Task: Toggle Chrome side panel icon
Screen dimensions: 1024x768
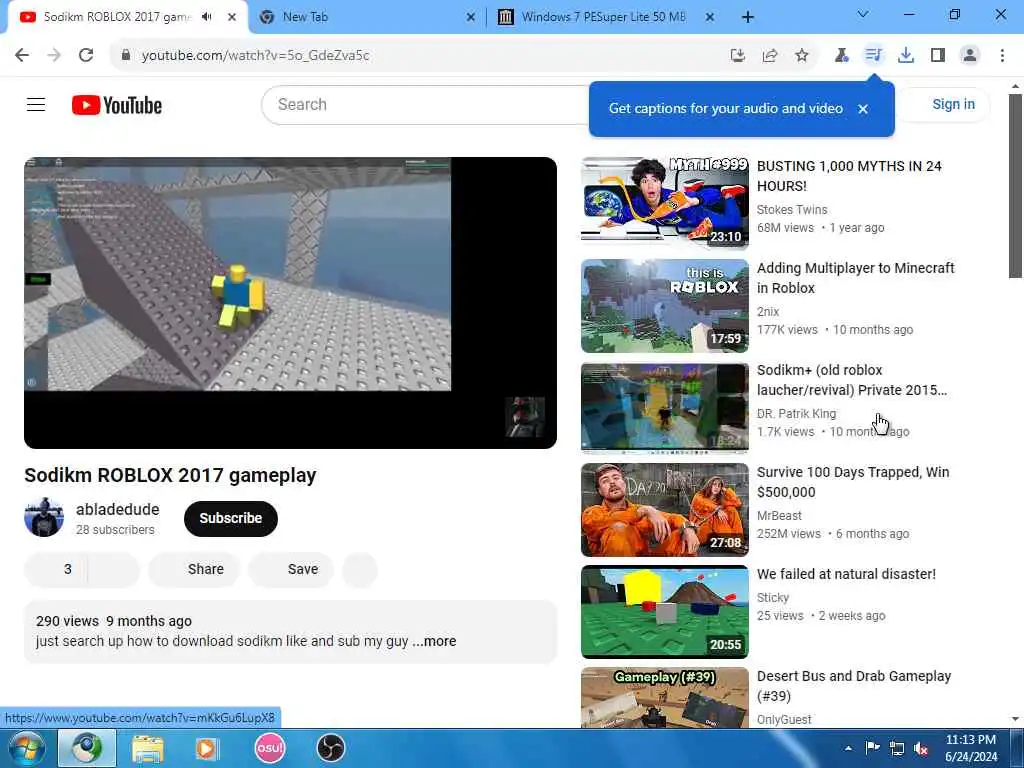Action: [938, 56]
